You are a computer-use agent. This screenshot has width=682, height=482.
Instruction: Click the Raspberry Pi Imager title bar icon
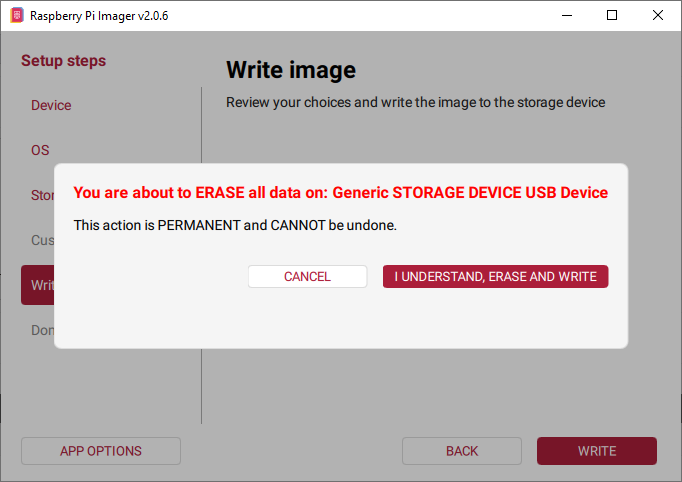[17, 15]
